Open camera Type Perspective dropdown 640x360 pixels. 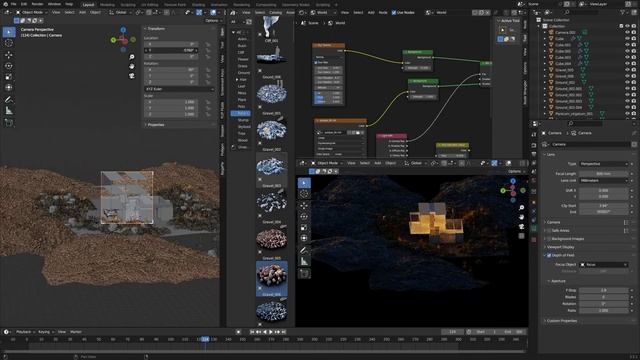(603, 164)
